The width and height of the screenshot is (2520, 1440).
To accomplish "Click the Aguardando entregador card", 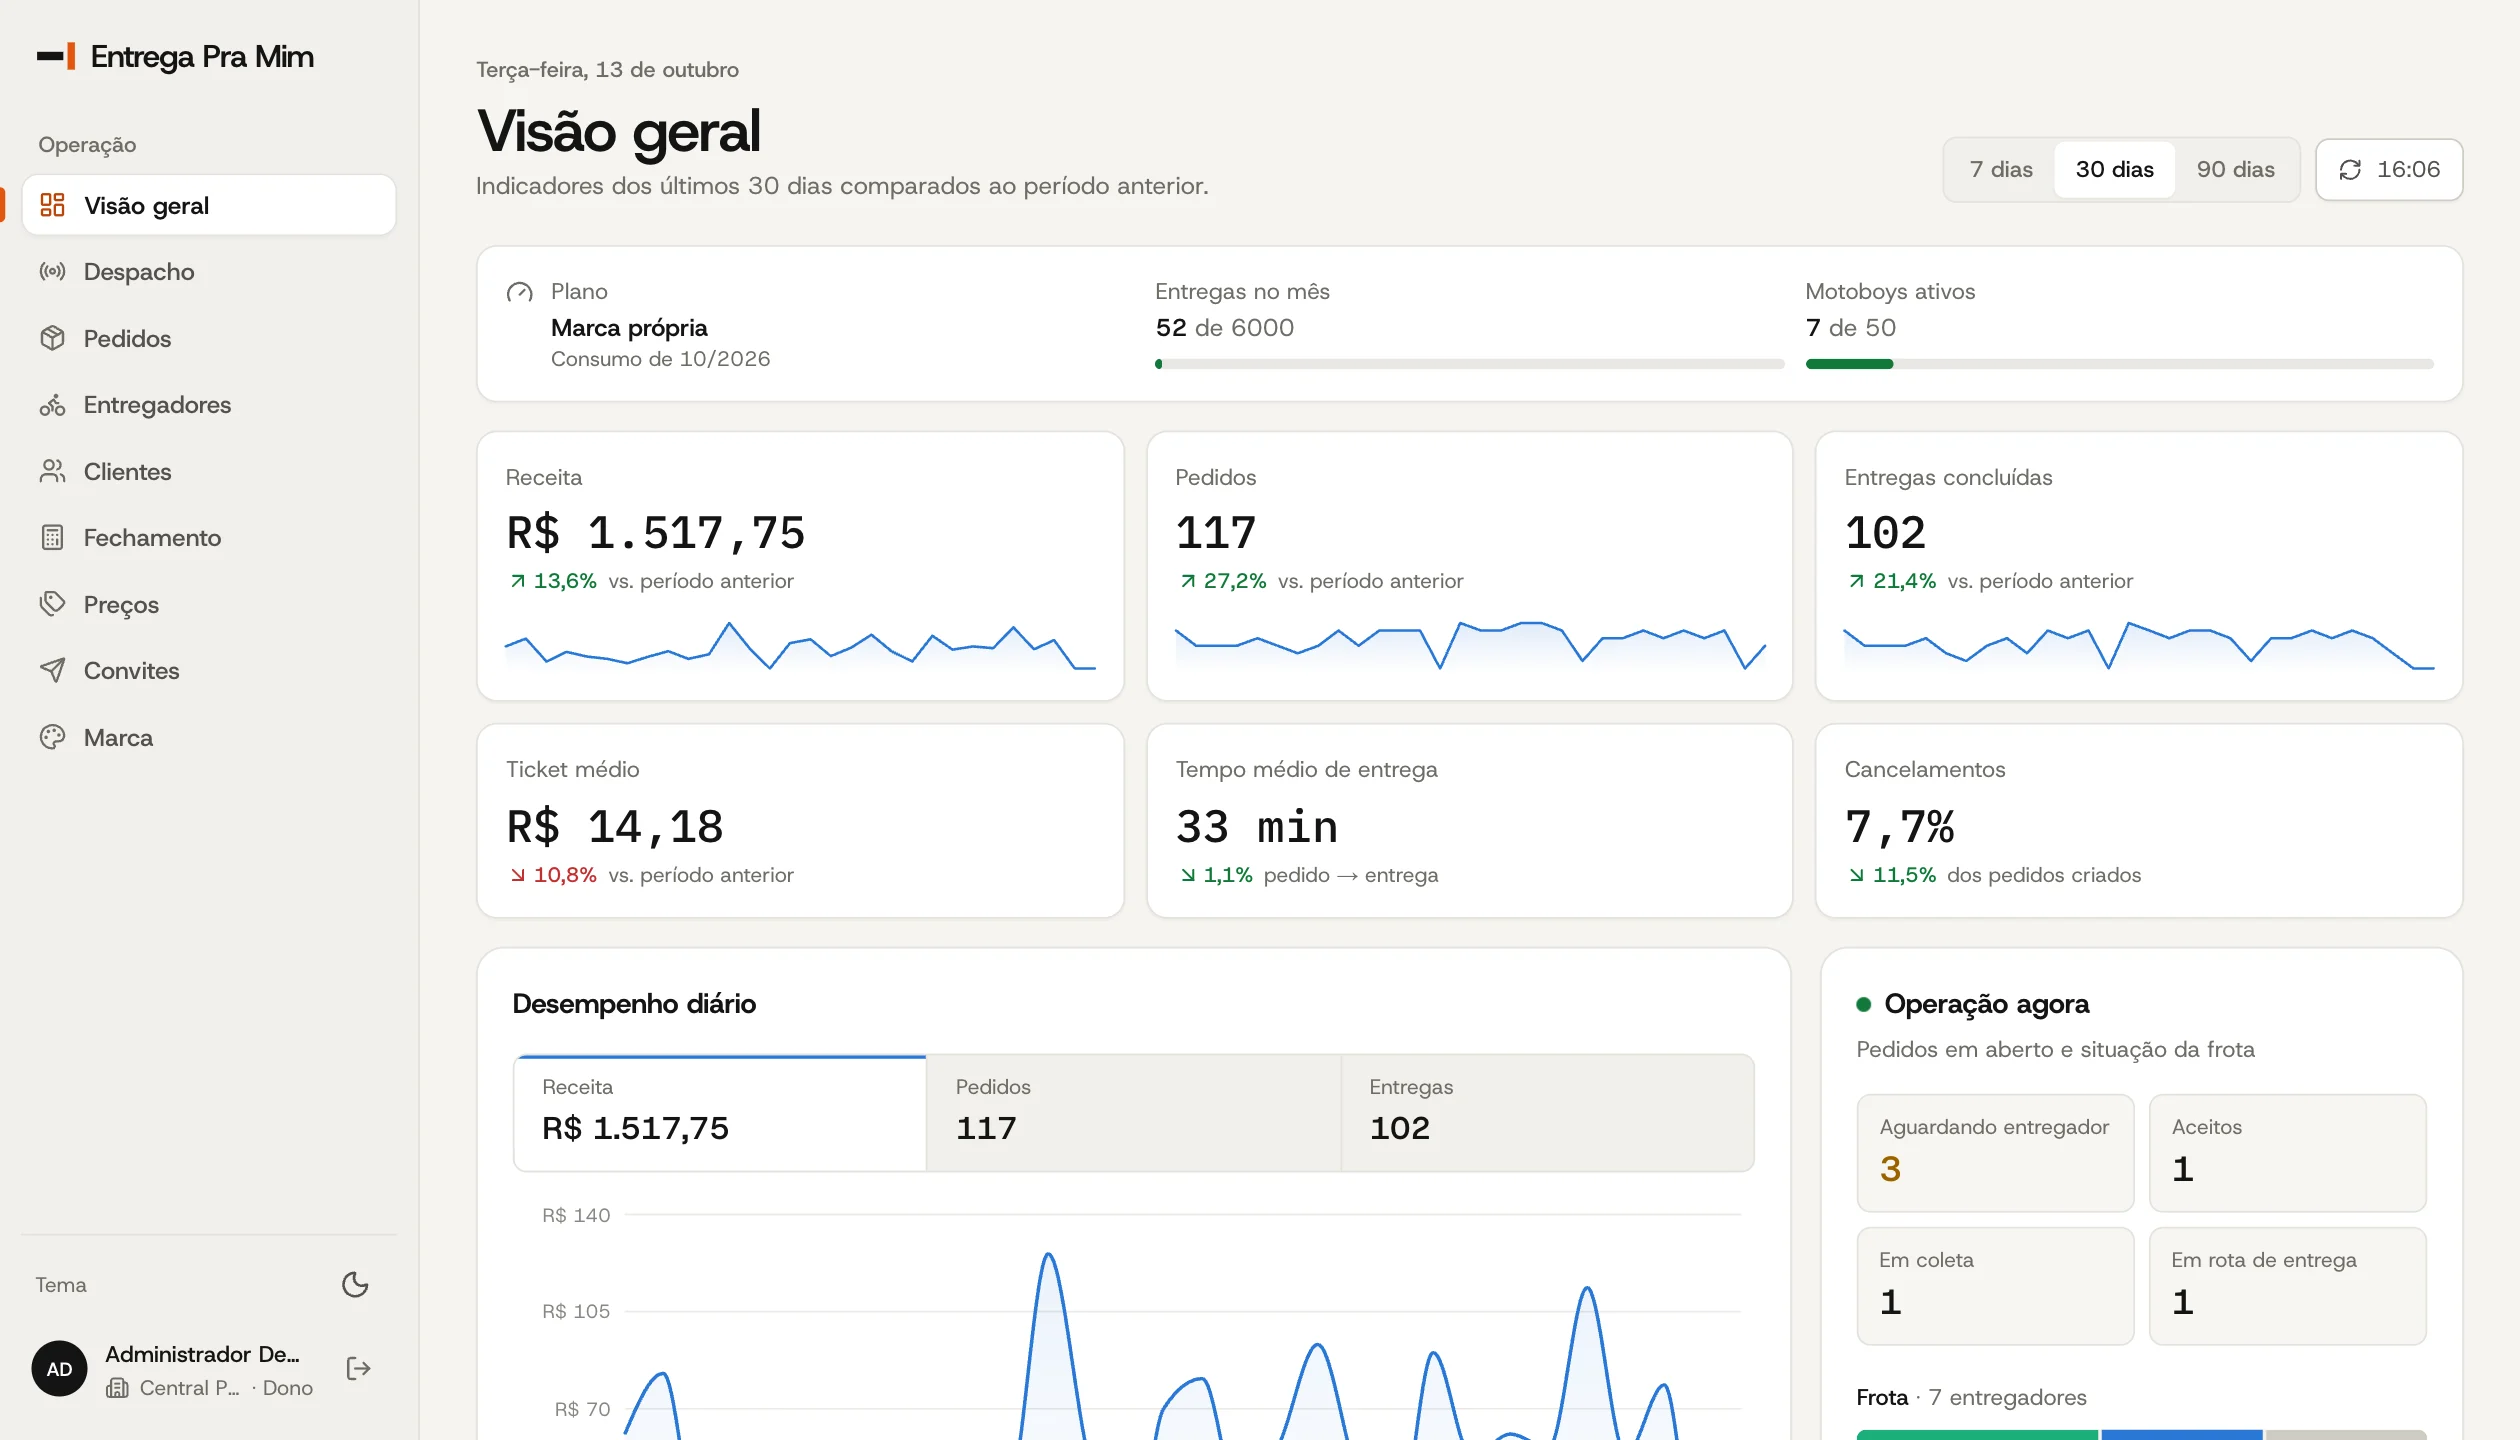I will 1995,1152.
